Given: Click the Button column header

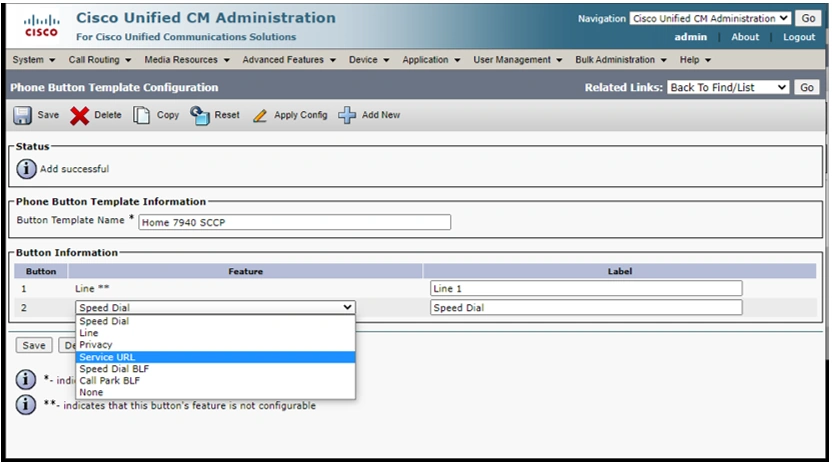Looking at the screenshot, I should (x=41, y=271).
